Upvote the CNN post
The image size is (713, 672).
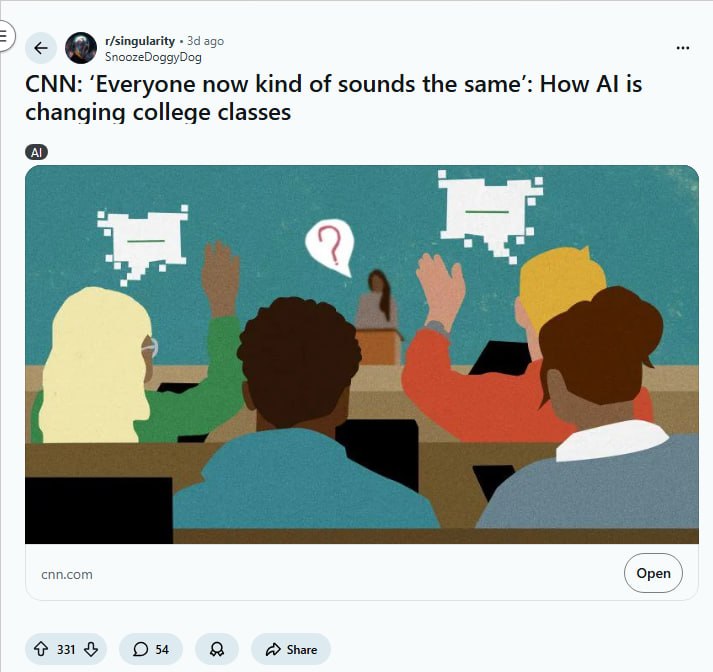coord(41,649)
